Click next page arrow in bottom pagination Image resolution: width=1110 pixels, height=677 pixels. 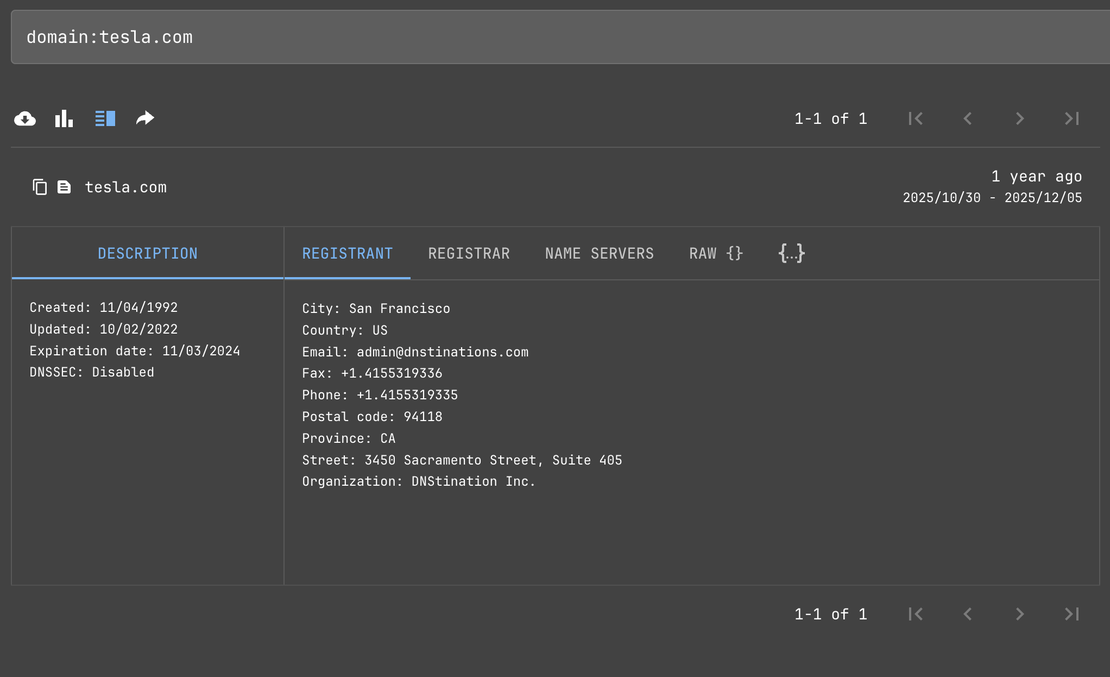[x=1019, y=614]
